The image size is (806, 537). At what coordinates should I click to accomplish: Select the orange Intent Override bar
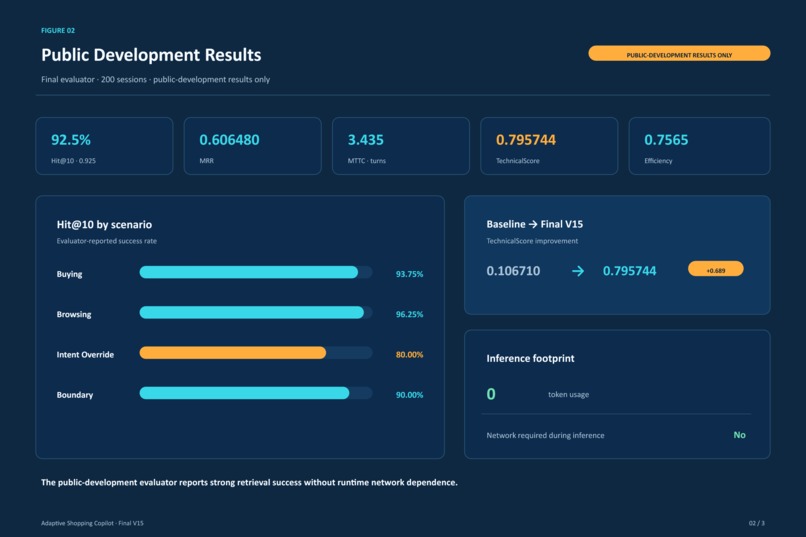[232, 353]
